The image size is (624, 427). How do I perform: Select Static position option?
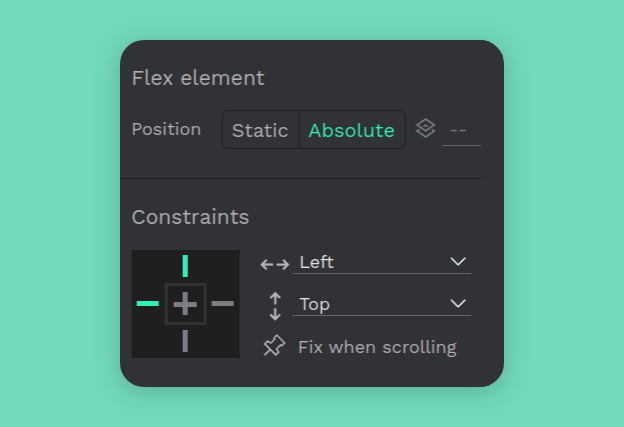point(260,130)
